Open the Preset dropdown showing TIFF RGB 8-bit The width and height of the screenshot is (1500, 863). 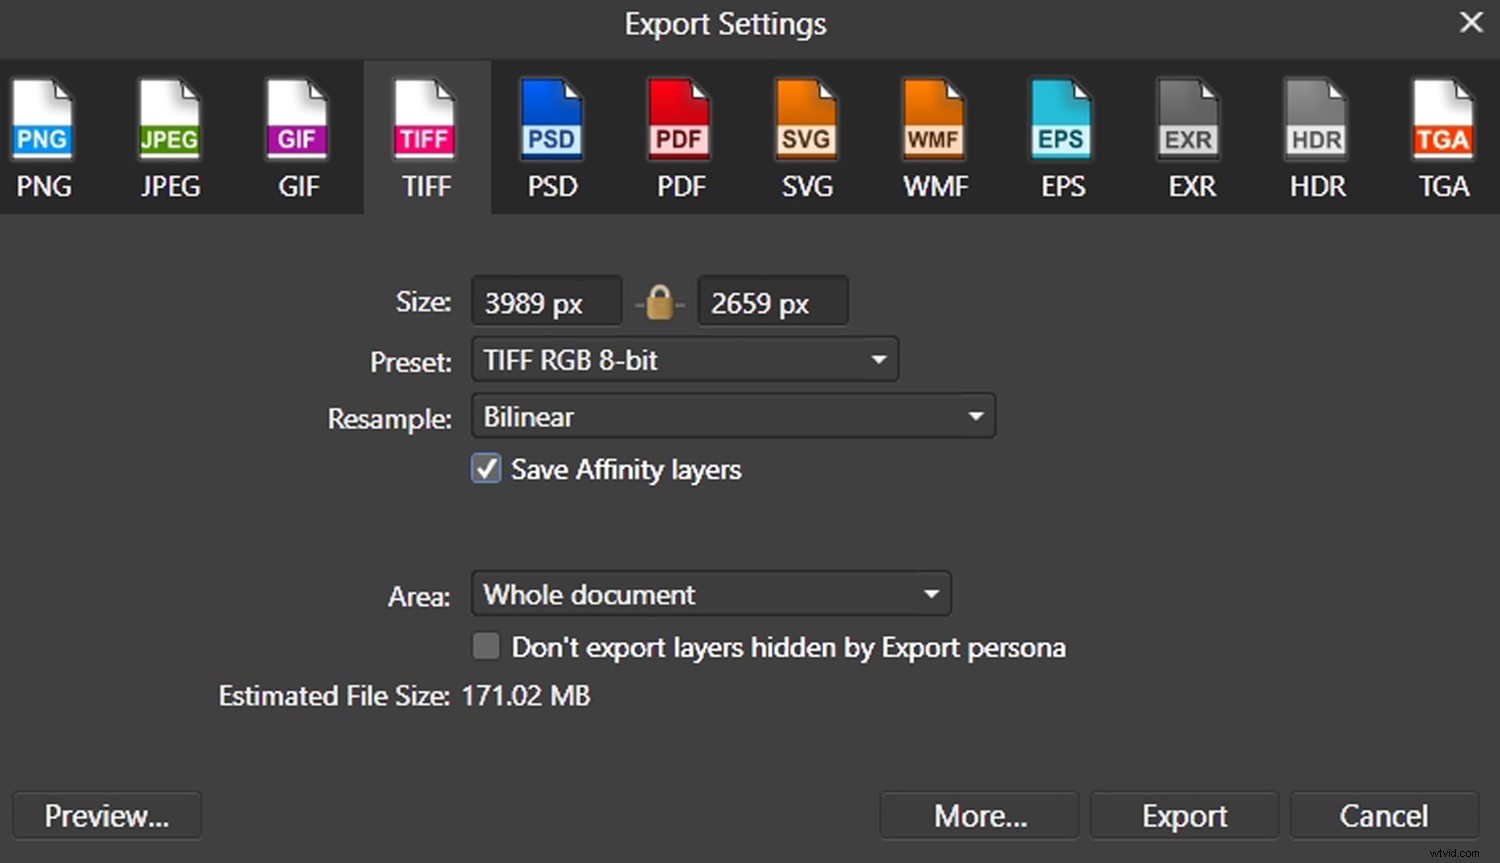[685, 359]
